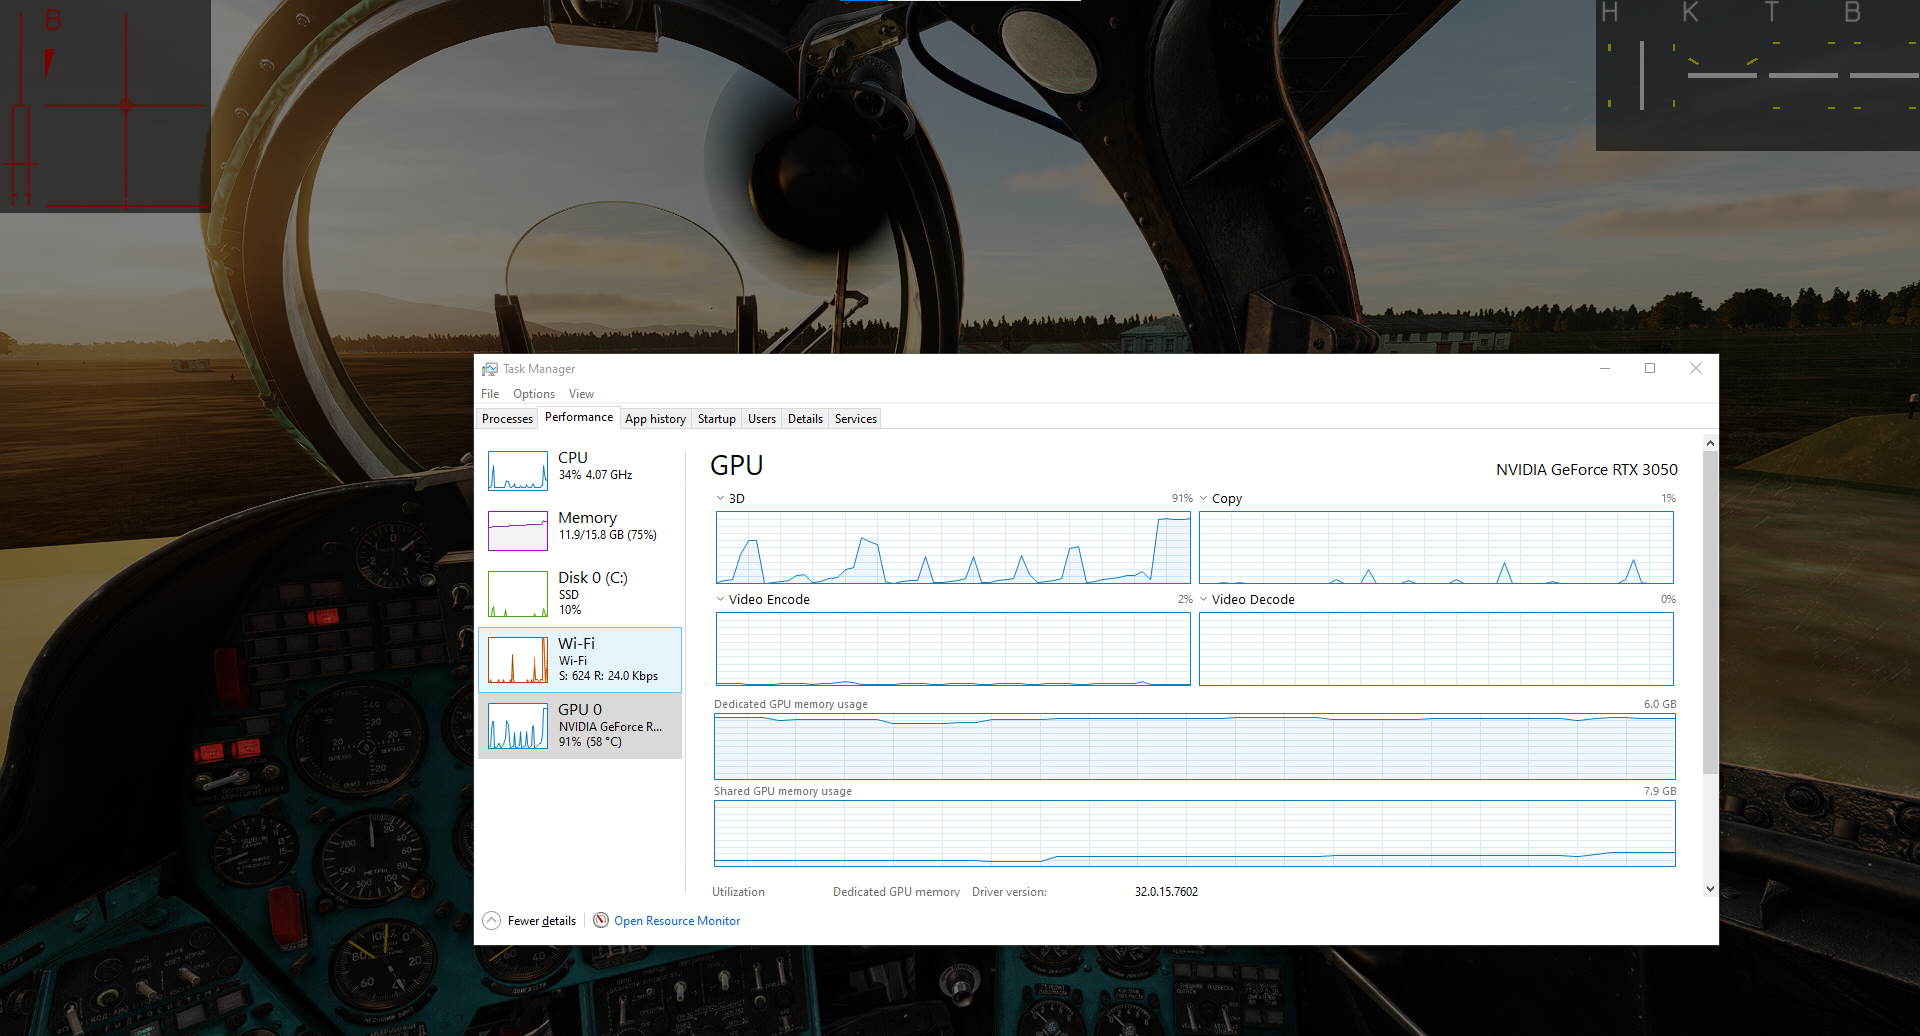Minimize the Task Manager window
The height and width of the screenshot is (1036, 1920).
tap(1604, 369)
